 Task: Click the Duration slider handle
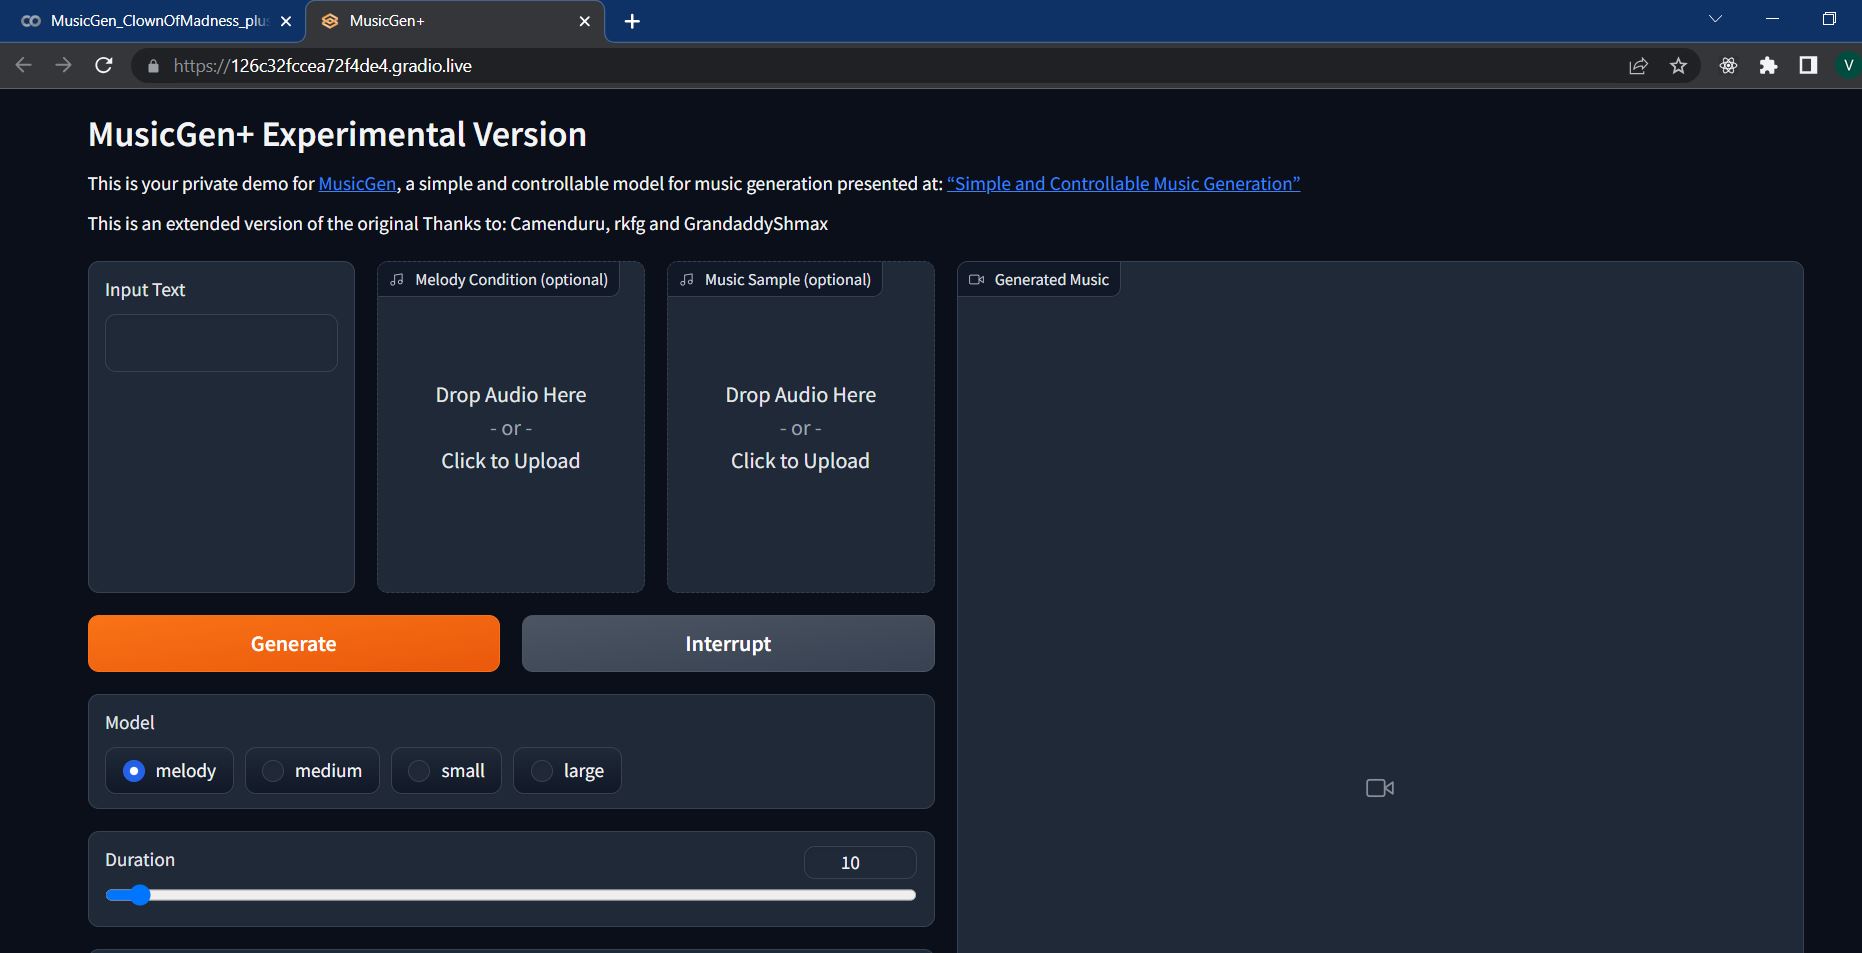[140, 895]
